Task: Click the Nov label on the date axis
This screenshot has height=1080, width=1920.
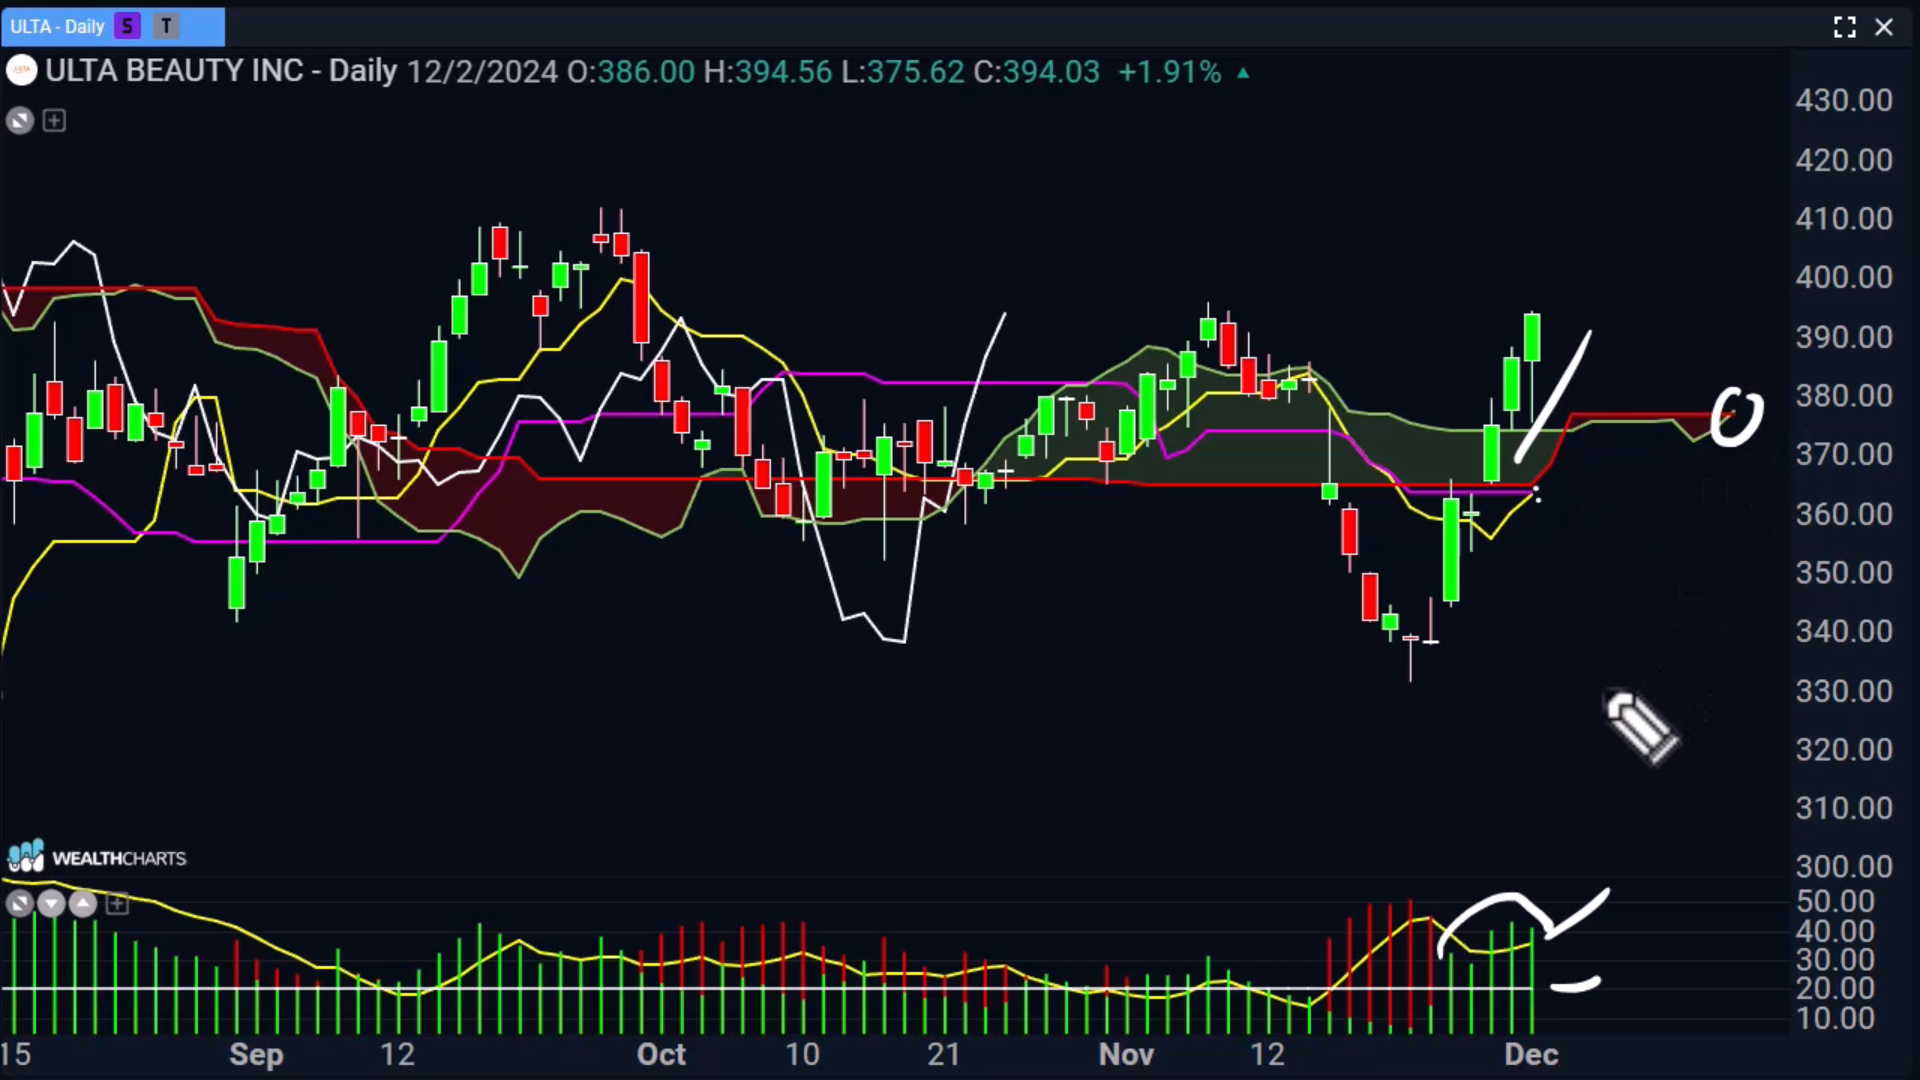Action: click(1126, 1055)
